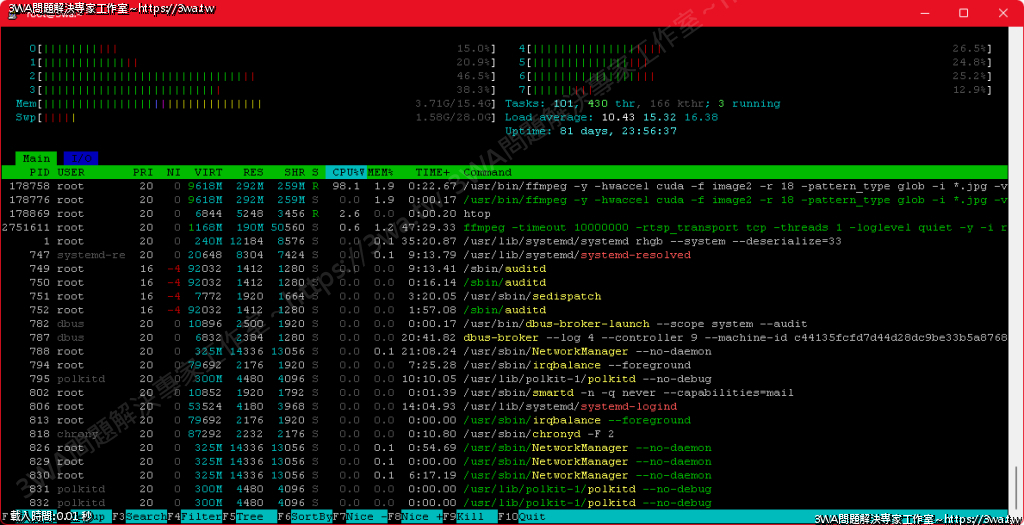Sort processes by the CPU% column header
This screenshot has height=525, width=1024.
tap(346, 172)
